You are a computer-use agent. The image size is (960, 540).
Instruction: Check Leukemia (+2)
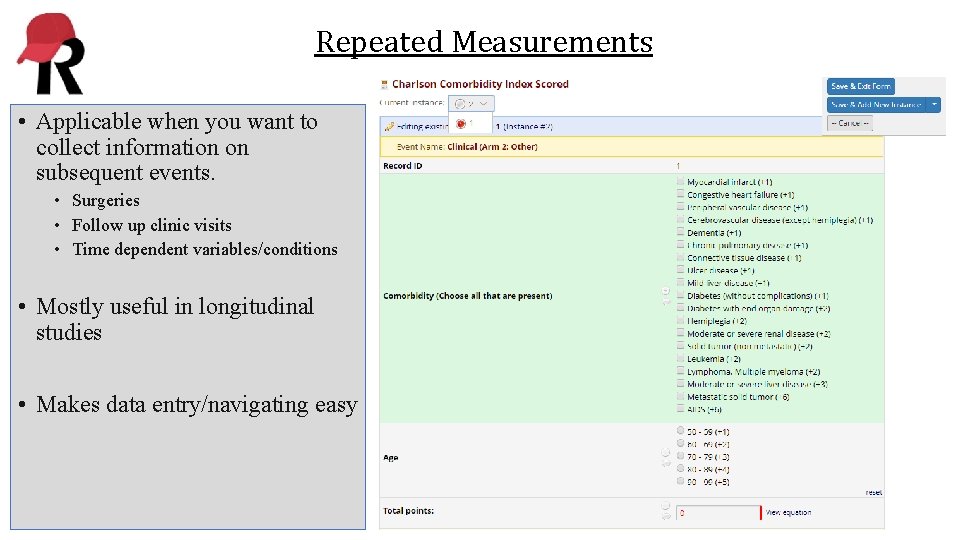pyautogui.click(x=680, y=358)
